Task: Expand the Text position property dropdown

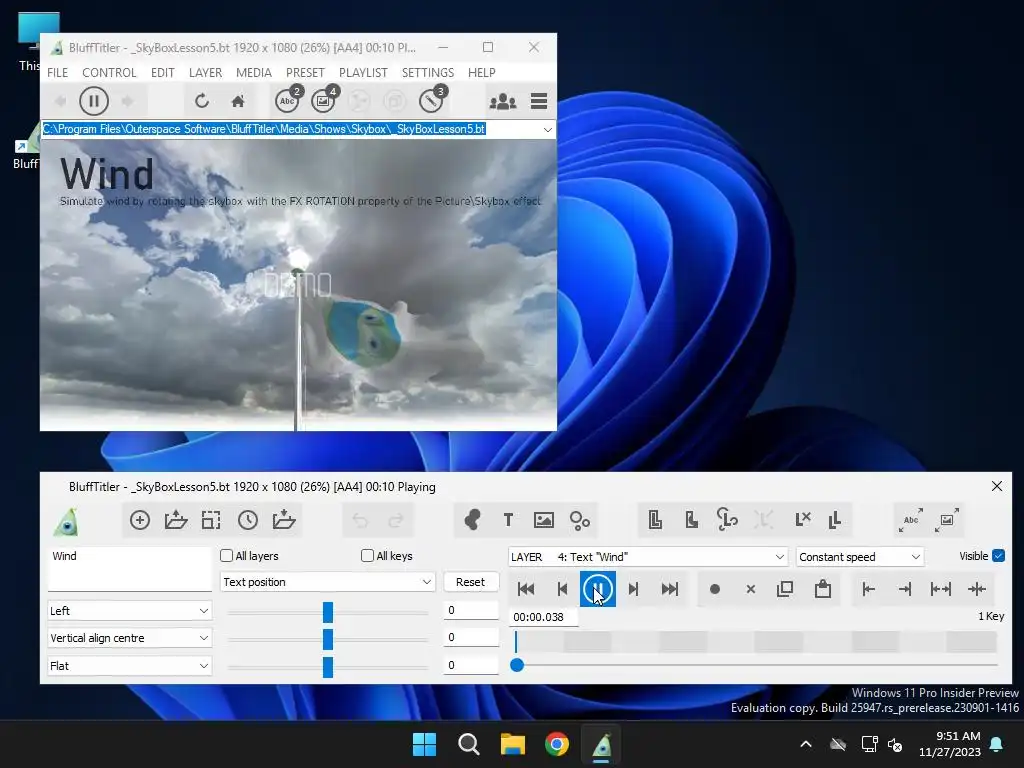Action: click(327, 582)
